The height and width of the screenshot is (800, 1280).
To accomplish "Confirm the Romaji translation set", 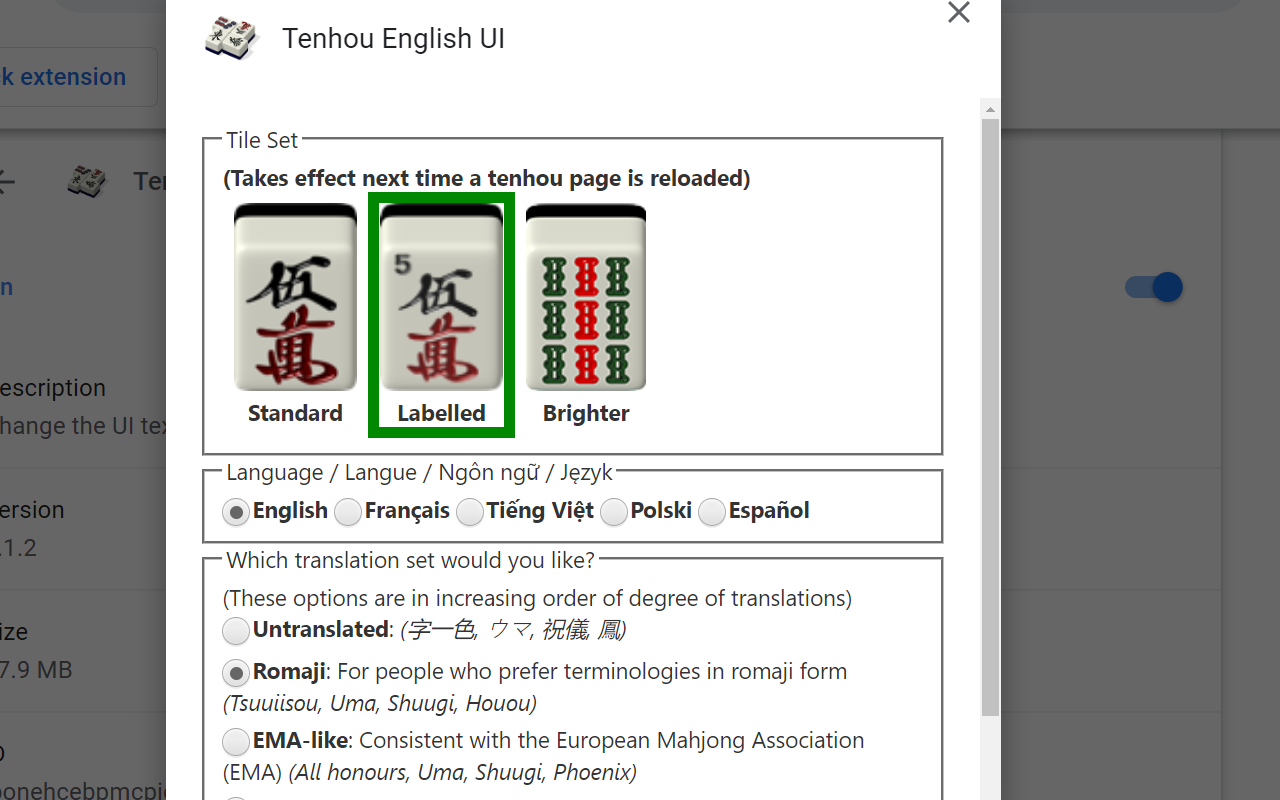I will [x=236, y=673].
